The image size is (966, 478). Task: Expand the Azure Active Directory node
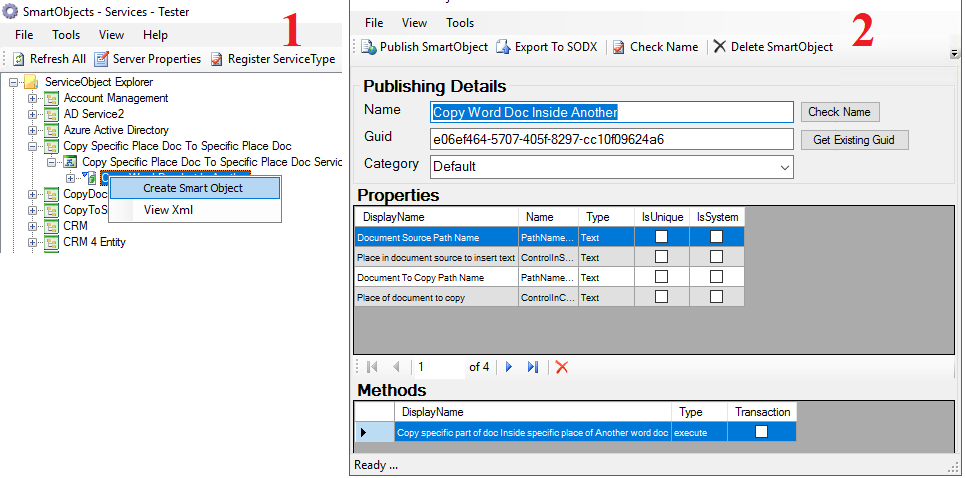coord(33,130)
